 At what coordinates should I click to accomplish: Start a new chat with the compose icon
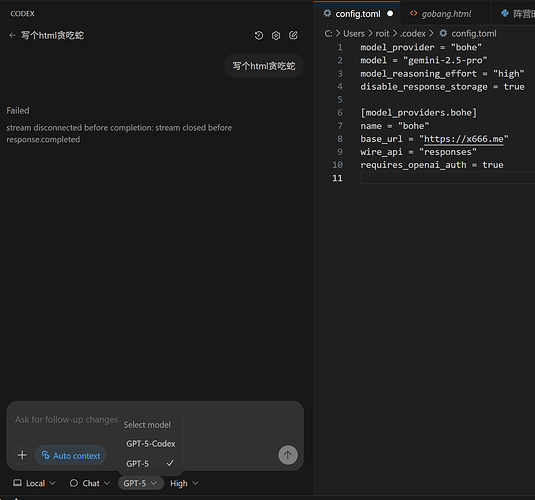pos(293,35)
